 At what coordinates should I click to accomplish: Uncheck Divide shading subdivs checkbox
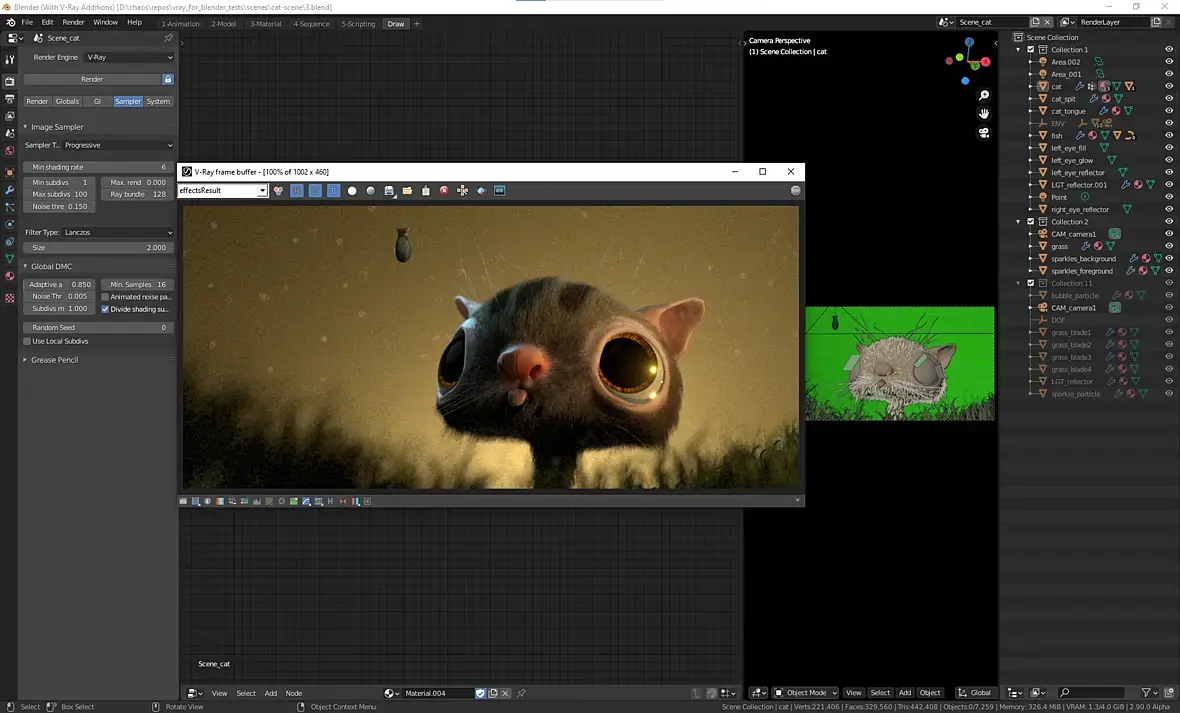click(106, 309)
